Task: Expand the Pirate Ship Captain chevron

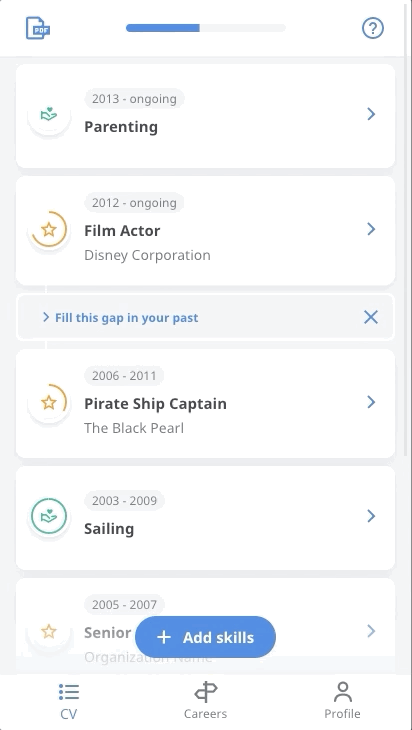Action: (x=371, y=402)
